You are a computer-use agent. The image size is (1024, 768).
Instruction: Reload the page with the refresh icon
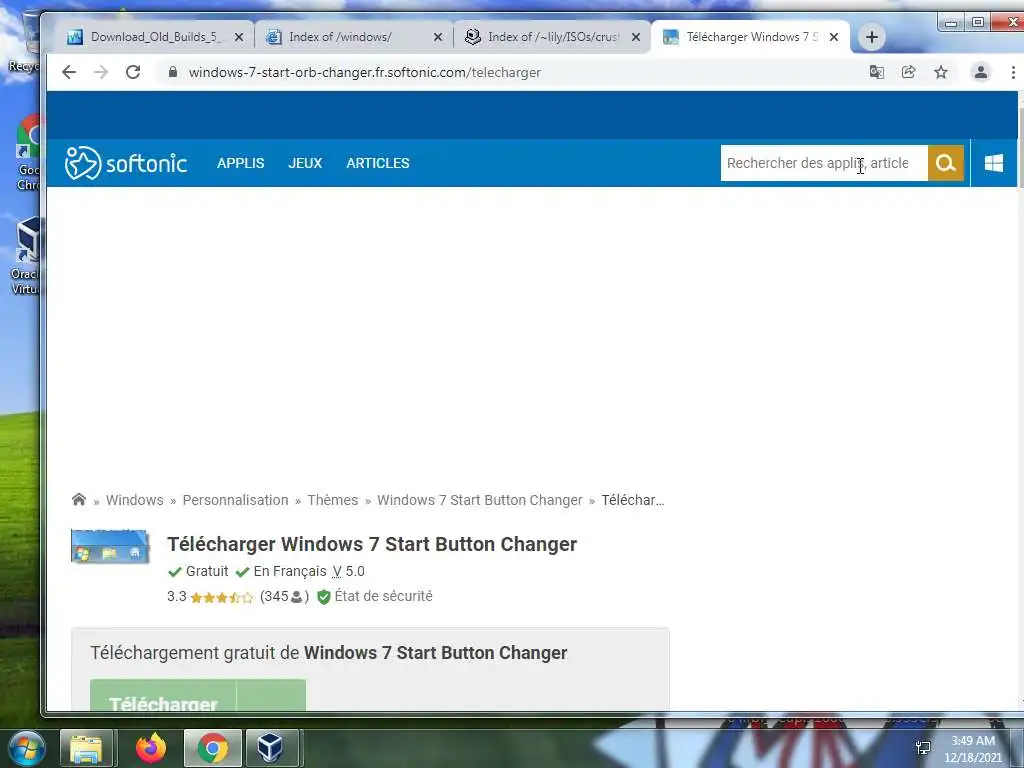[133, 72]
